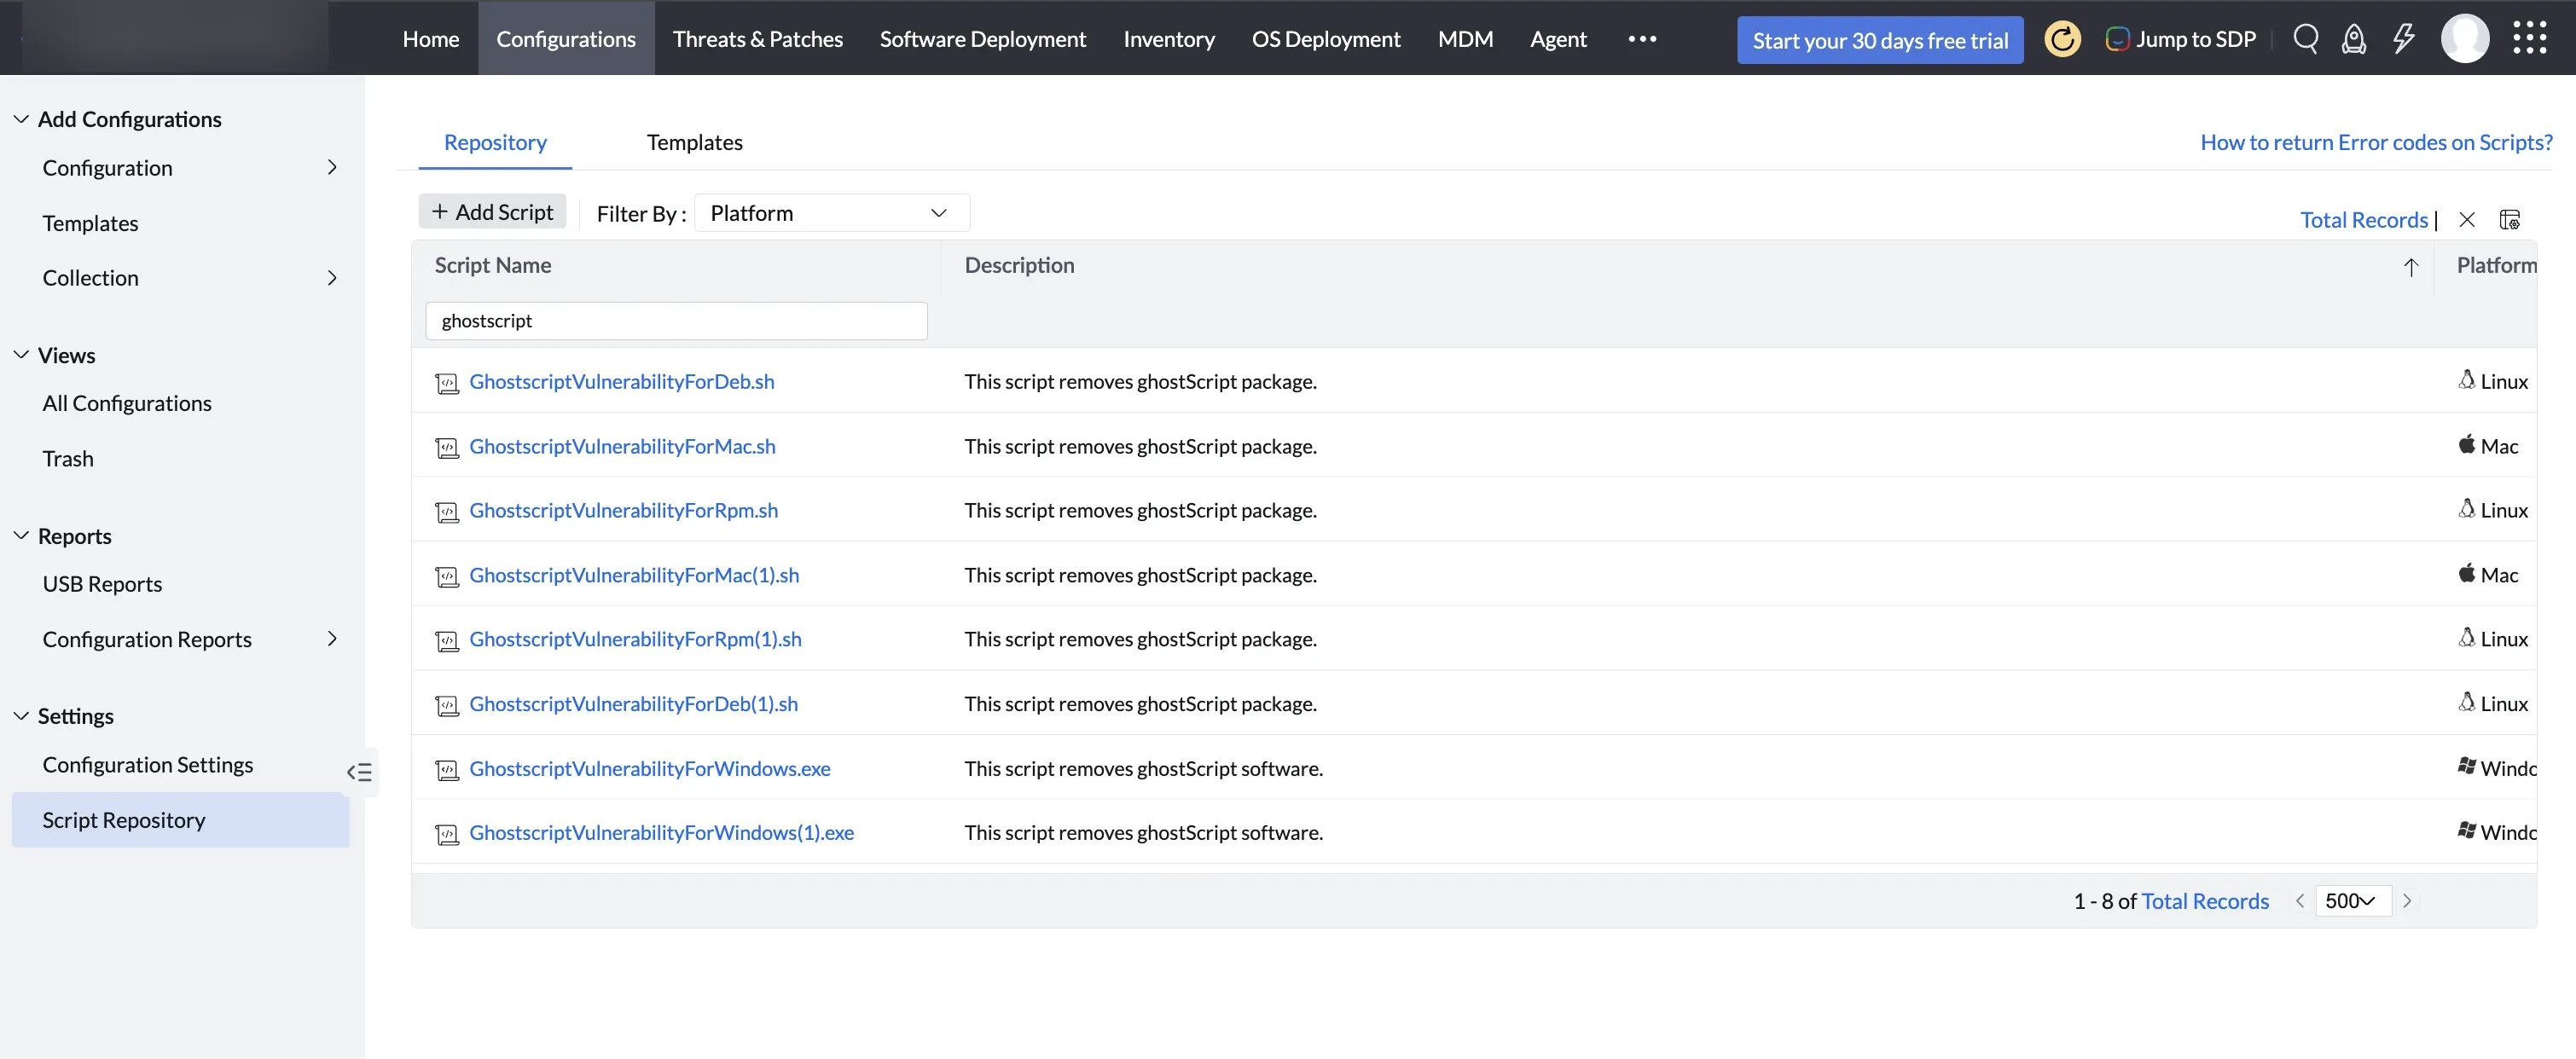The image size is (2576, 1059).
Task: Click the Add Script button
Action: tap(492, 212)
